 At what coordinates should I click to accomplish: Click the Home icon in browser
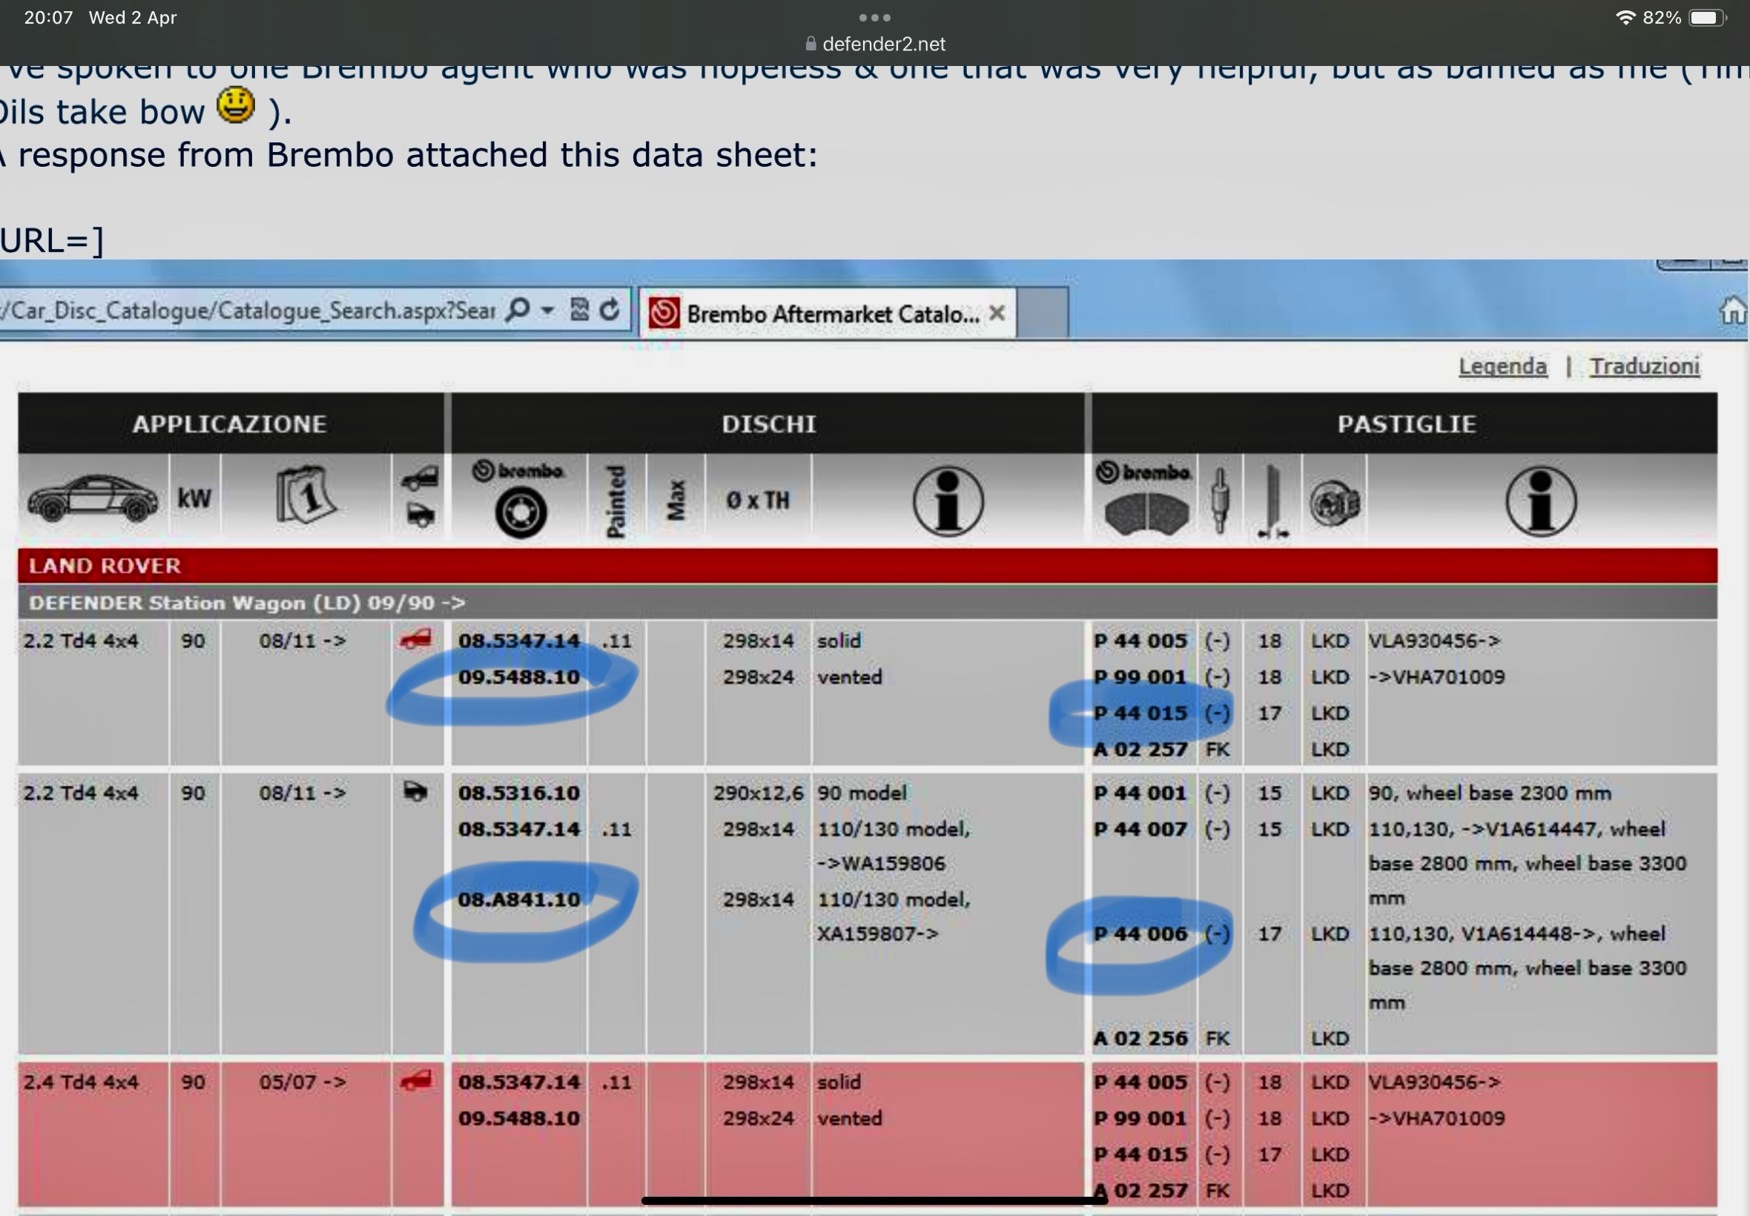pos(1732,311)
